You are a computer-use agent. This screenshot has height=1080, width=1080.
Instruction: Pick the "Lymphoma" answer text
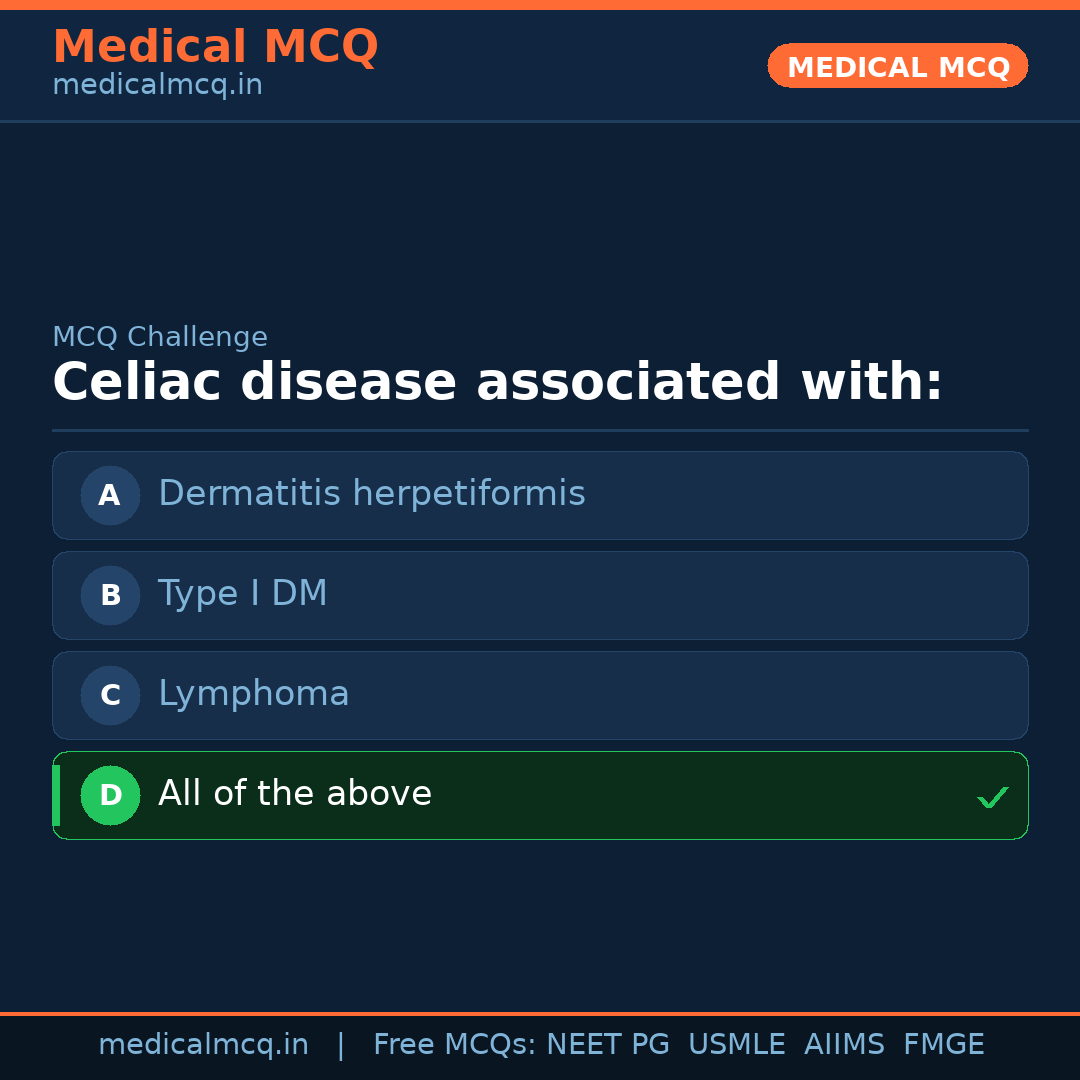pos(253,694)
